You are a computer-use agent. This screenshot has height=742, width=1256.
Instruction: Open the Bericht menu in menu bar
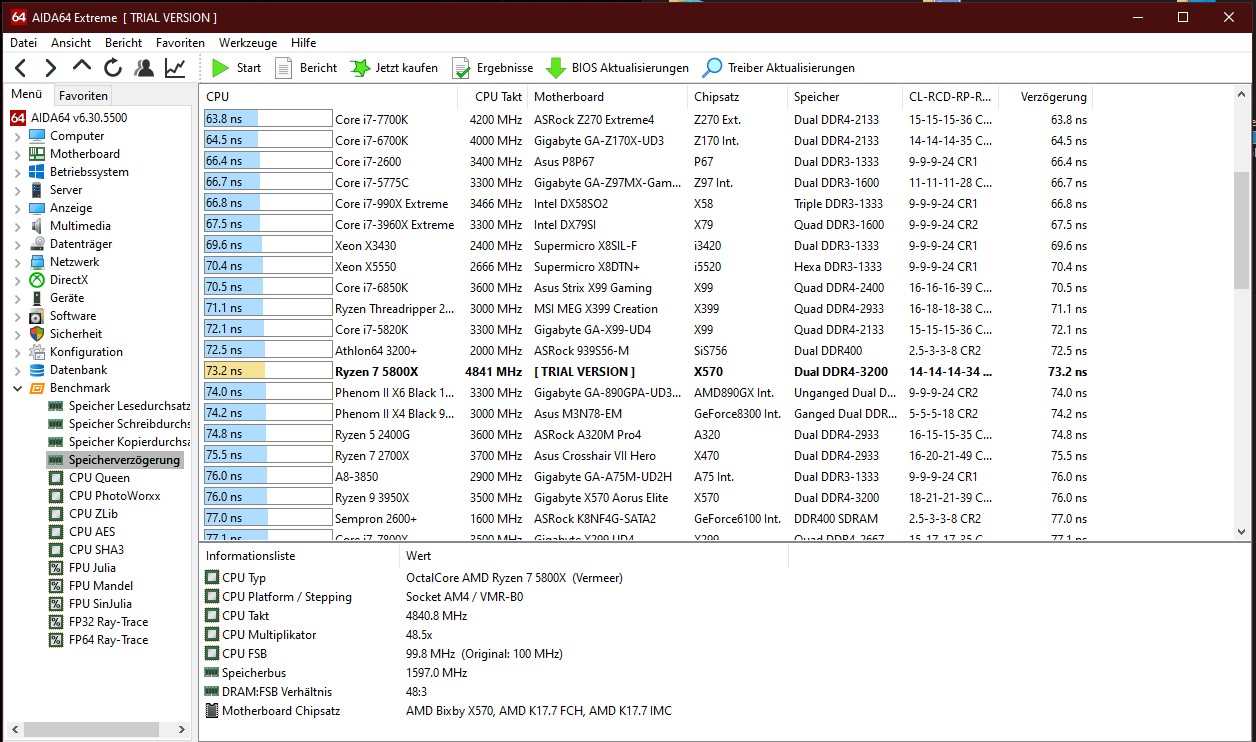coord(123,43)
